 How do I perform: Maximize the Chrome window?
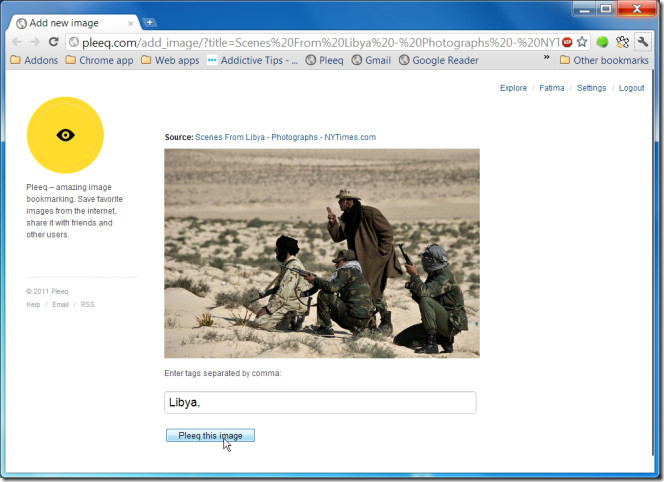pos(606,8)
